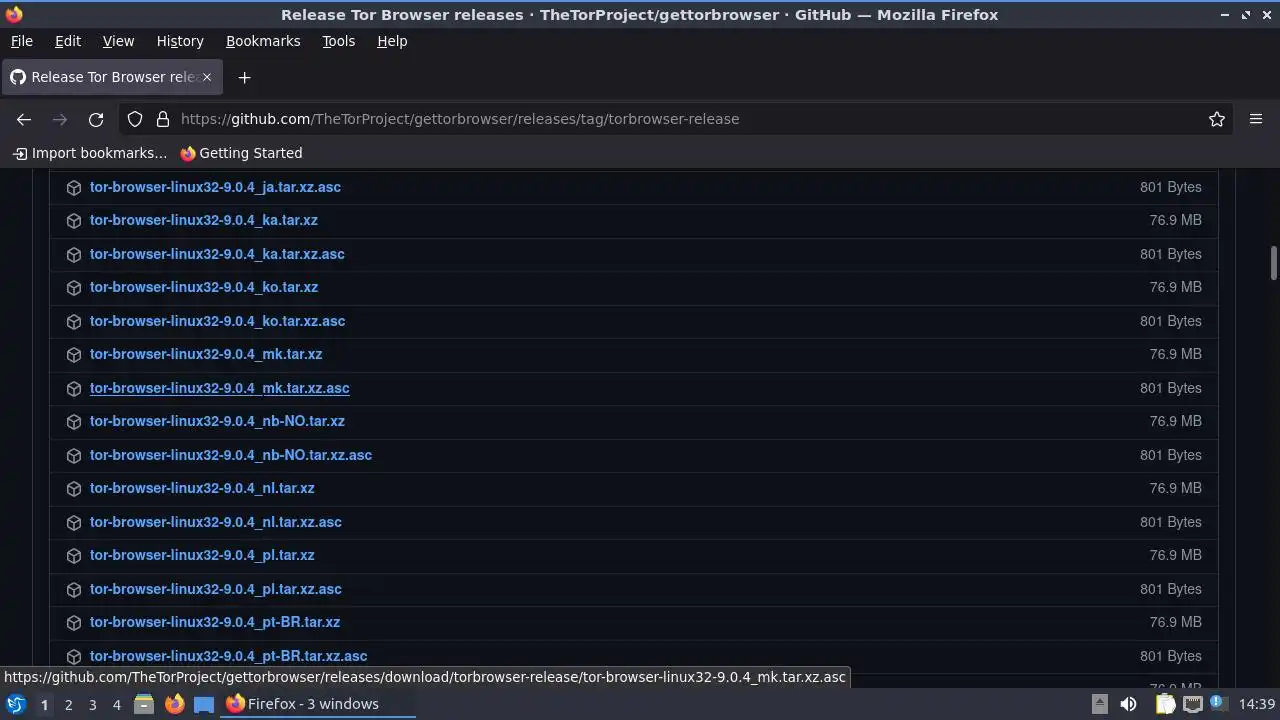Click Import bookmarks toolbar item
This screenshot has height=720, width=1280.
(x=89, y=153)
